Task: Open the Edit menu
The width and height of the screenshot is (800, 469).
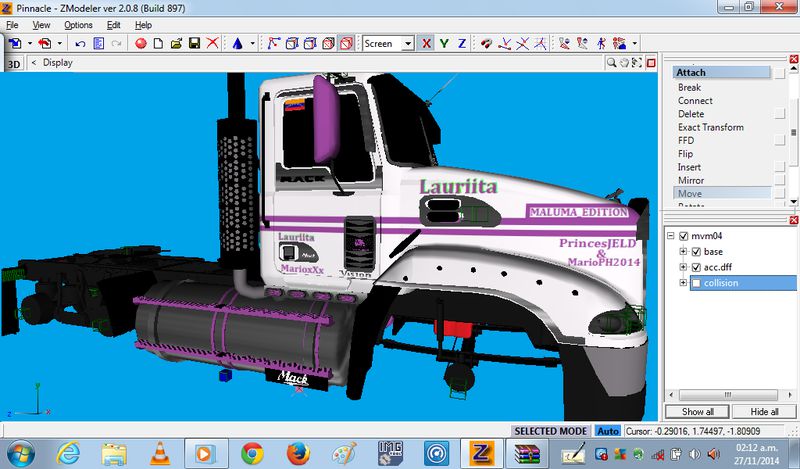Action: click(x=113, y=25)
